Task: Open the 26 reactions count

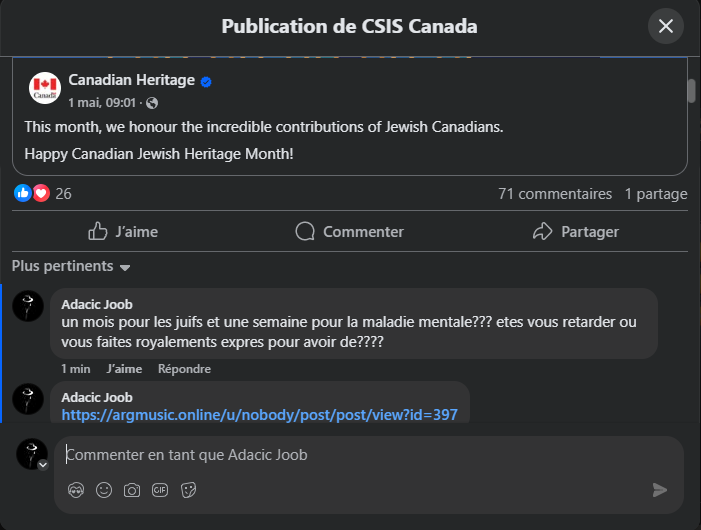Action: click(x=63, y=194)
